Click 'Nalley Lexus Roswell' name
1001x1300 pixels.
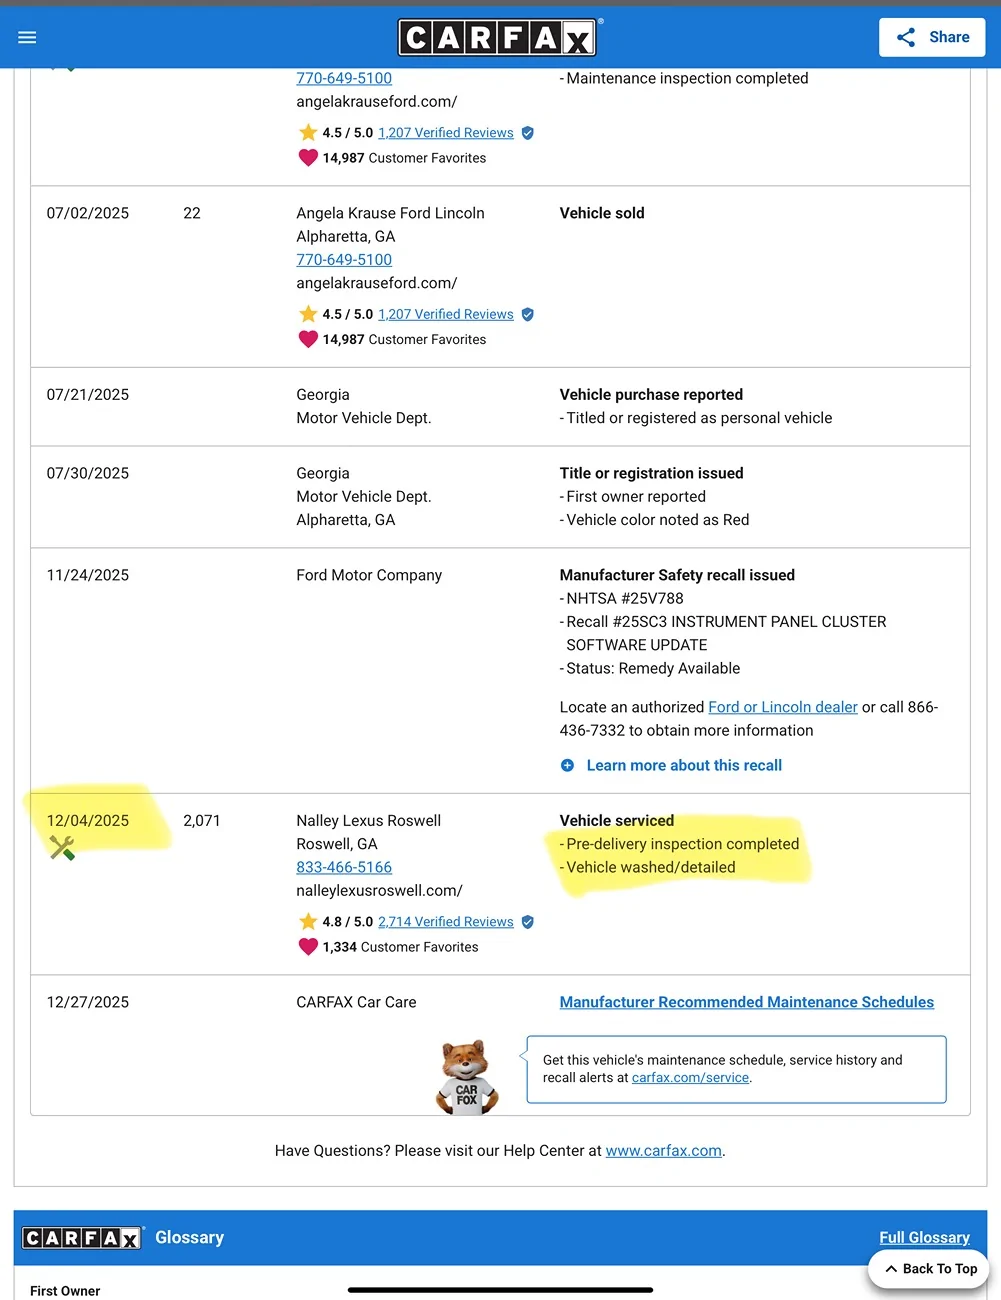pos(369,821)
